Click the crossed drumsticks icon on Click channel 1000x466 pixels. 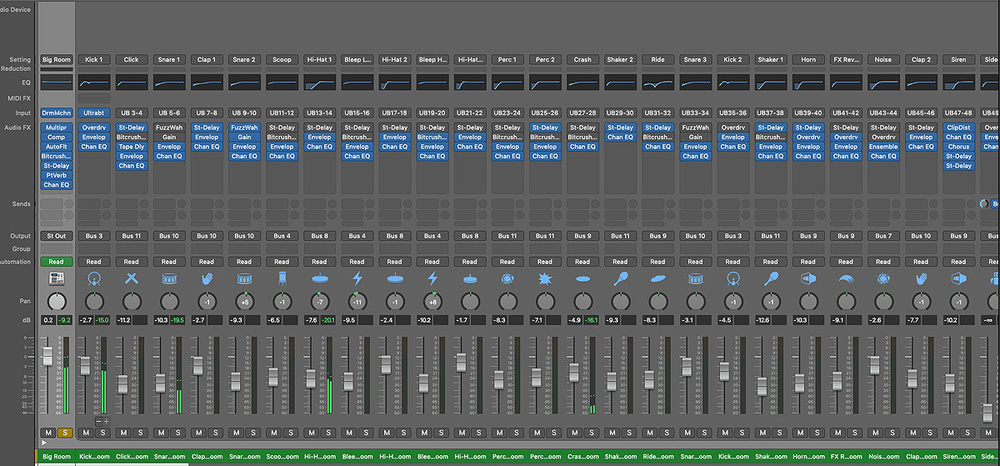coord(131,278)
